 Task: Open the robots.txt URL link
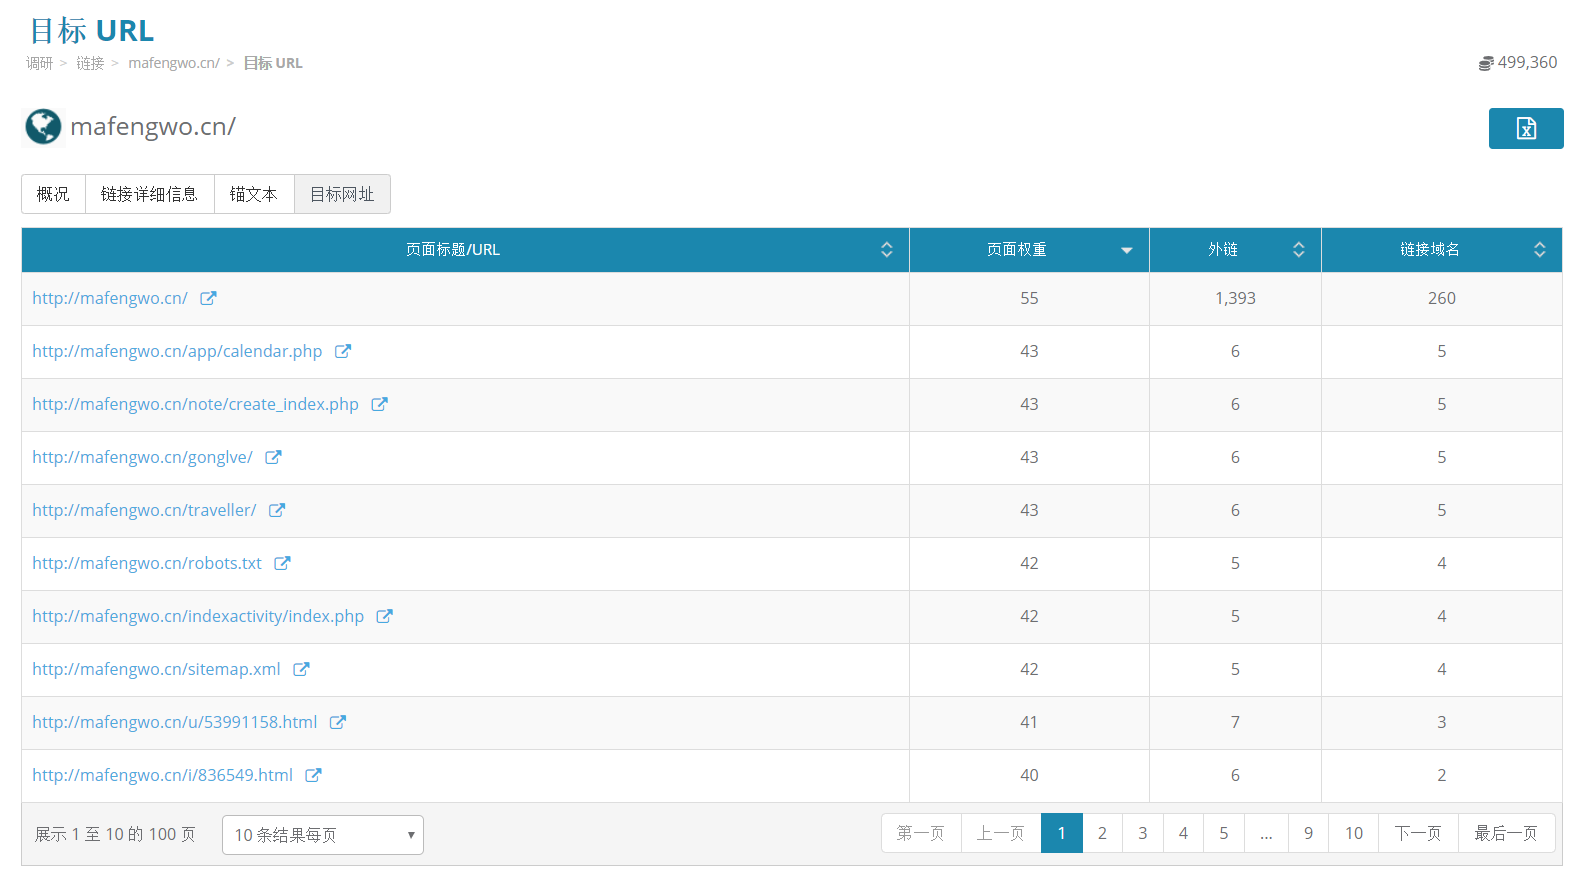point(147,563)
